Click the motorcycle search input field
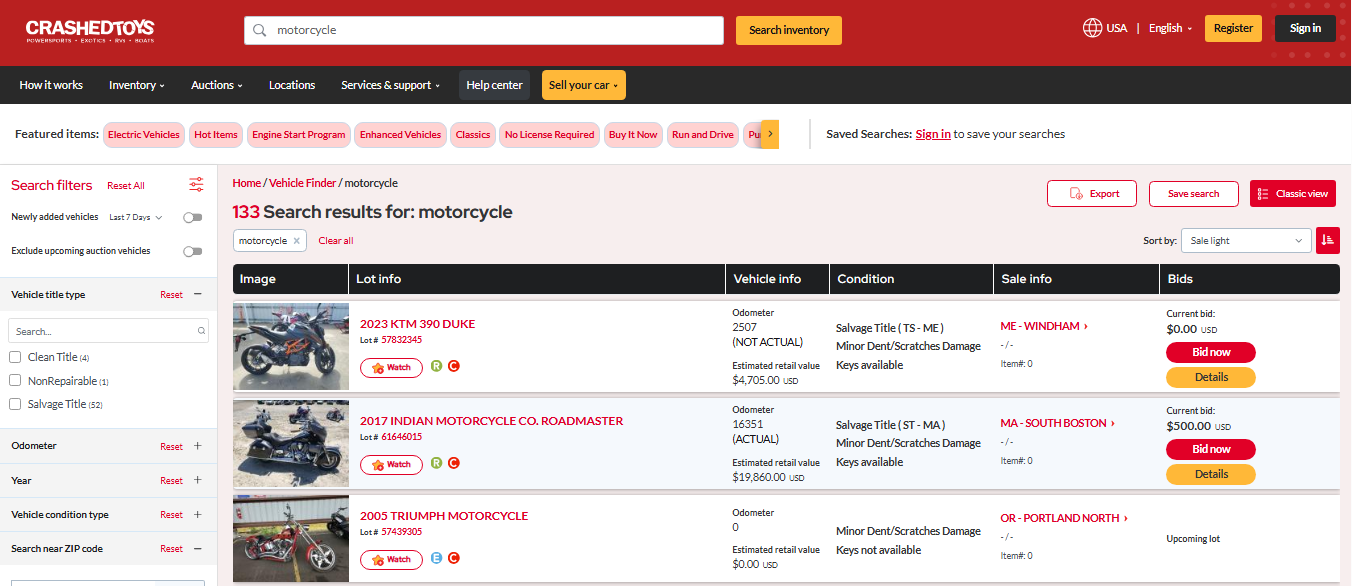1352x586 pixels. click(x=484, y=30)
